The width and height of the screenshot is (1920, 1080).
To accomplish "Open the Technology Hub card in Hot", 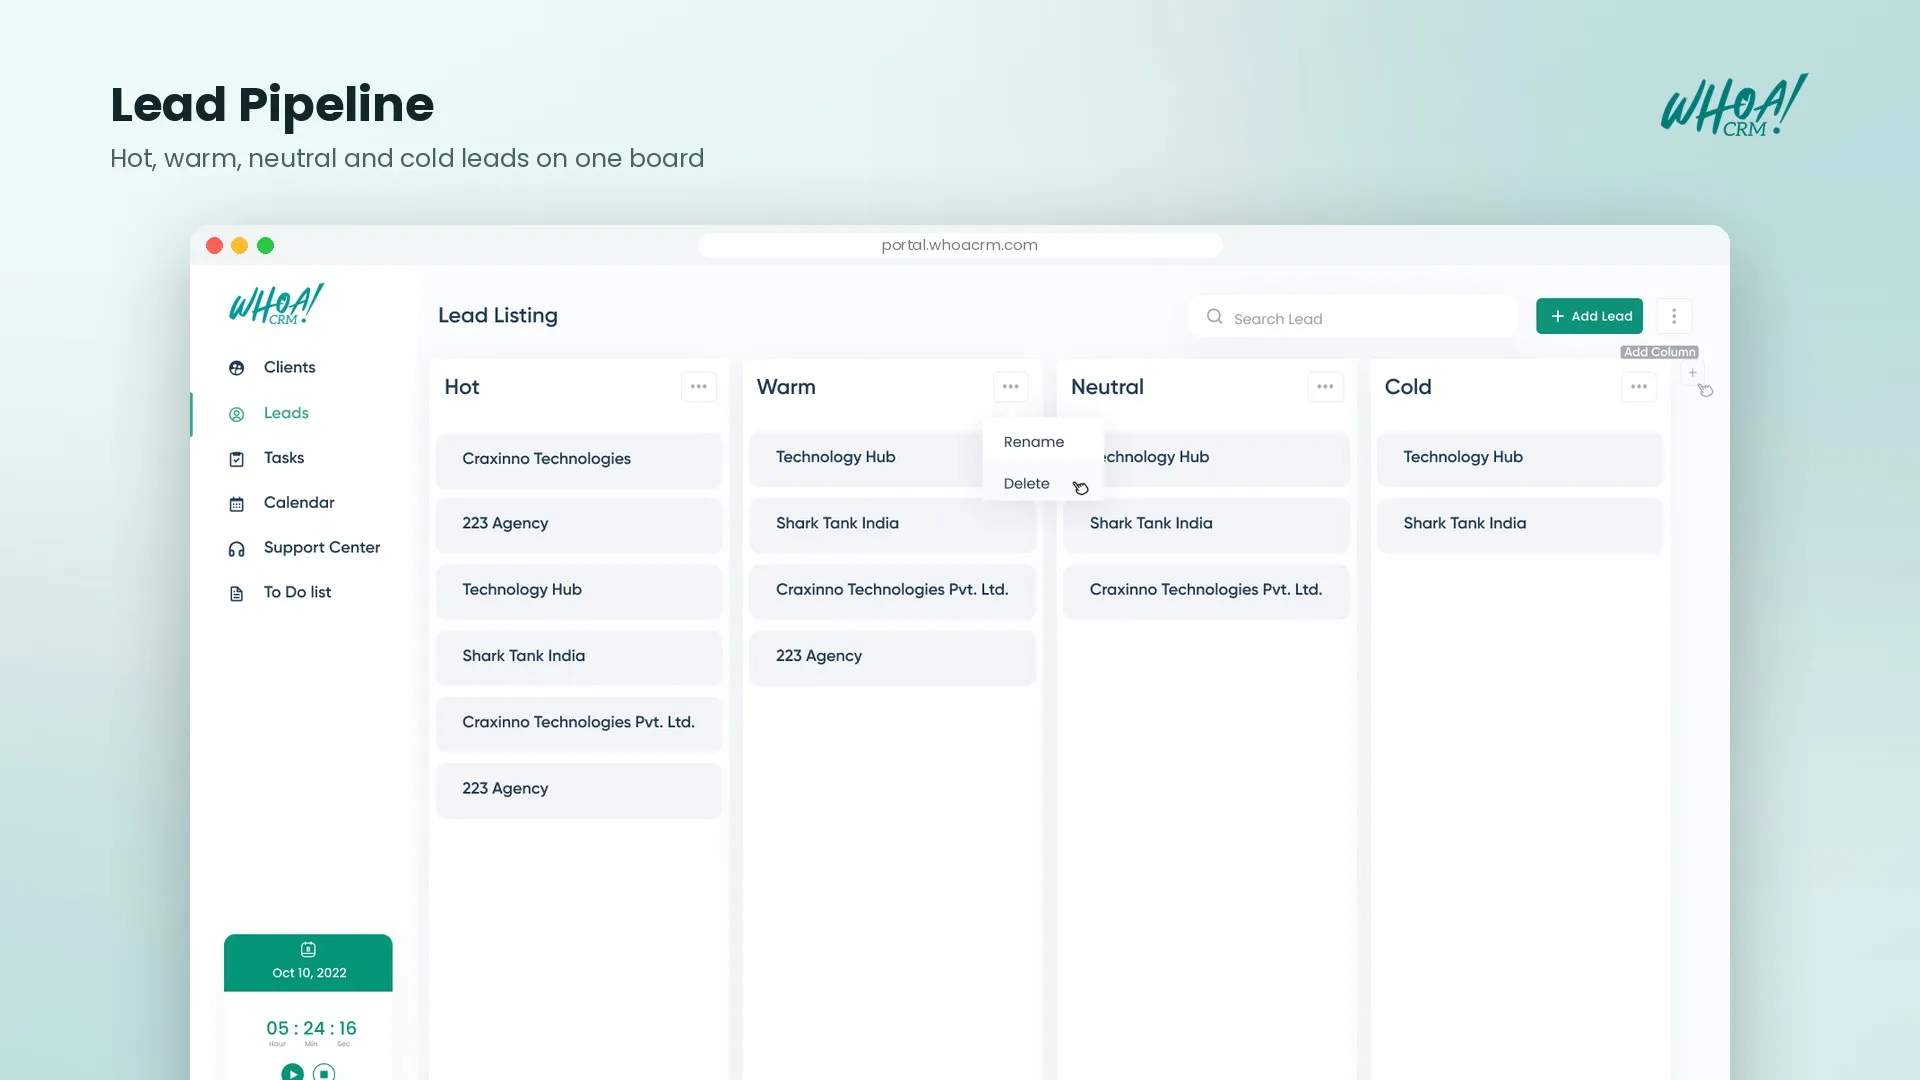I will point(579,591).
